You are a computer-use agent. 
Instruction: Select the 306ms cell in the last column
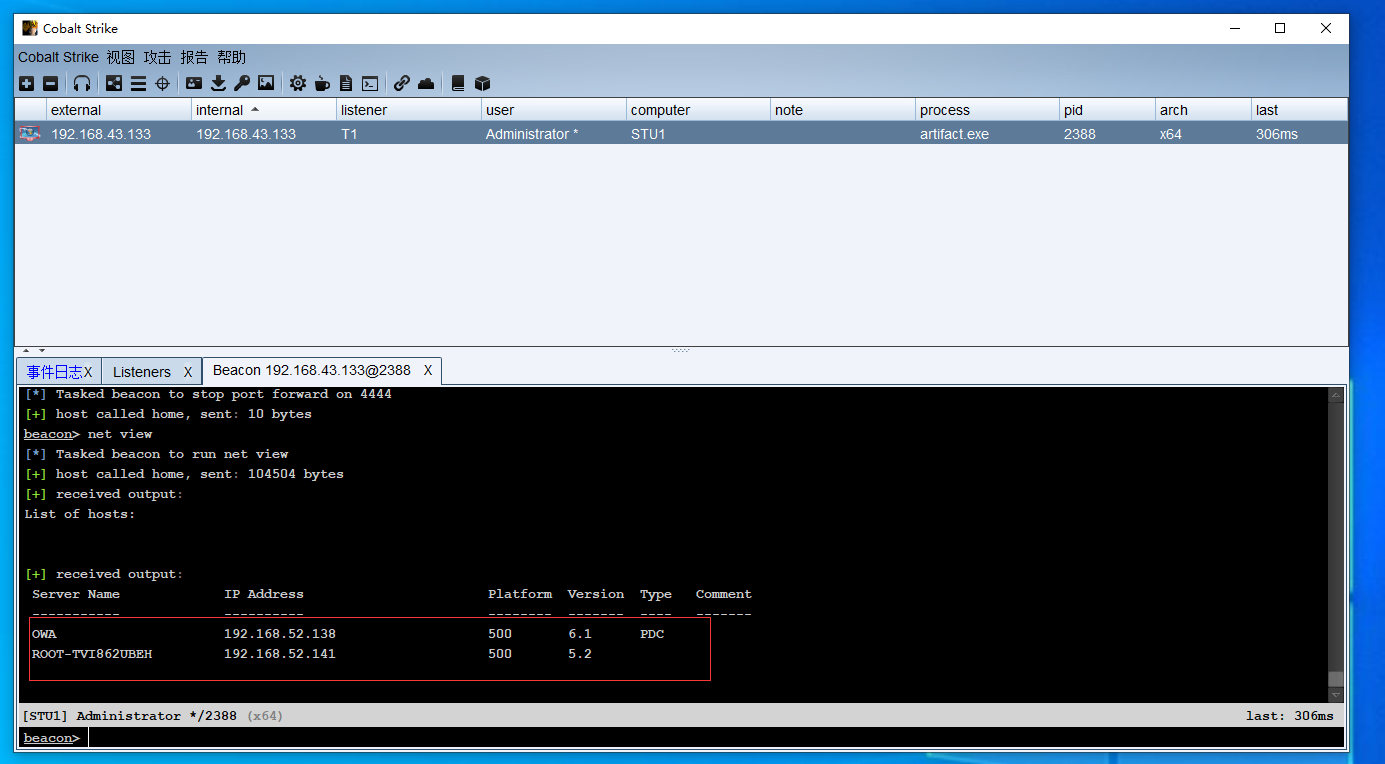1299,134
